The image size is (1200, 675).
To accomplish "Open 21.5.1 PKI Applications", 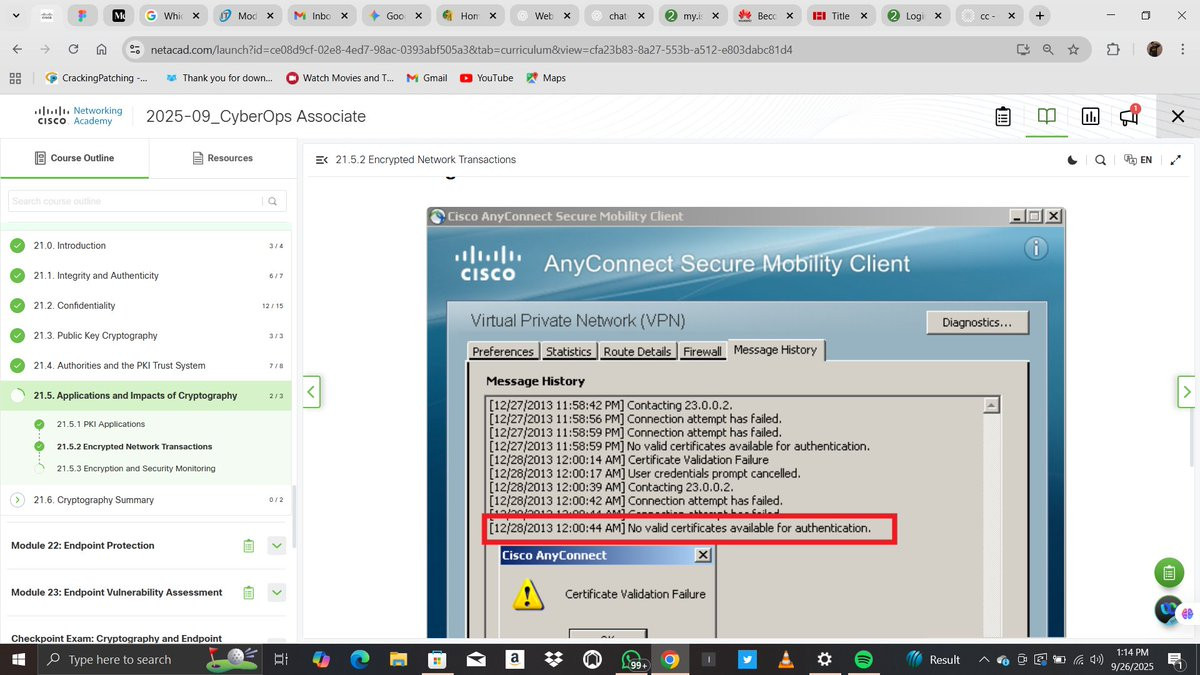I will pyautogui.click(x=100, y=424).
